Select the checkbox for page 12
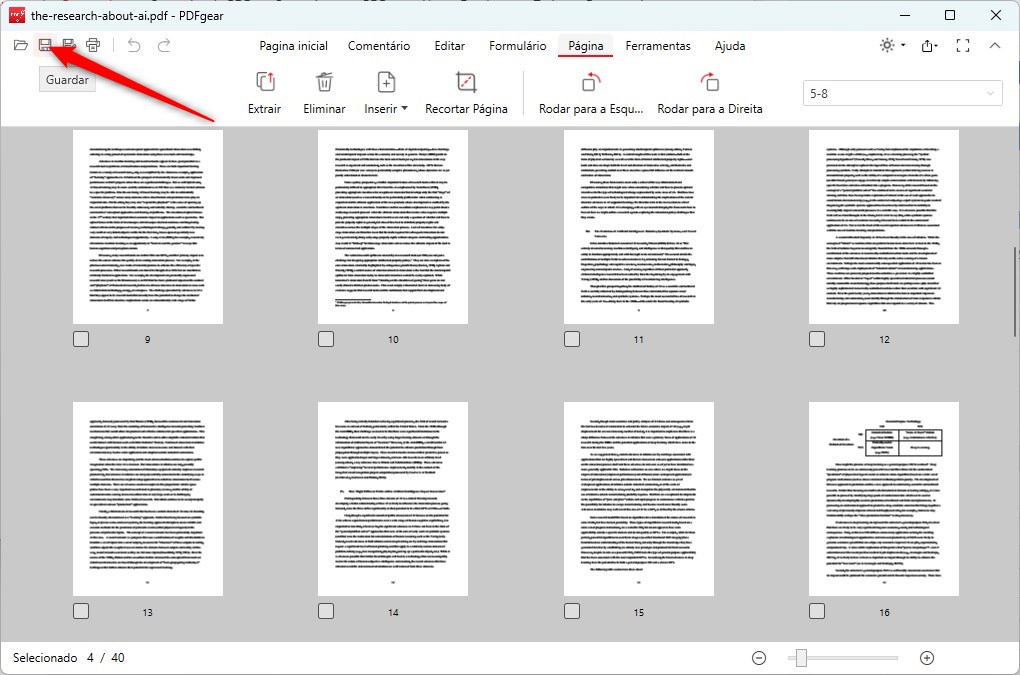 click(x=816, y=339)
